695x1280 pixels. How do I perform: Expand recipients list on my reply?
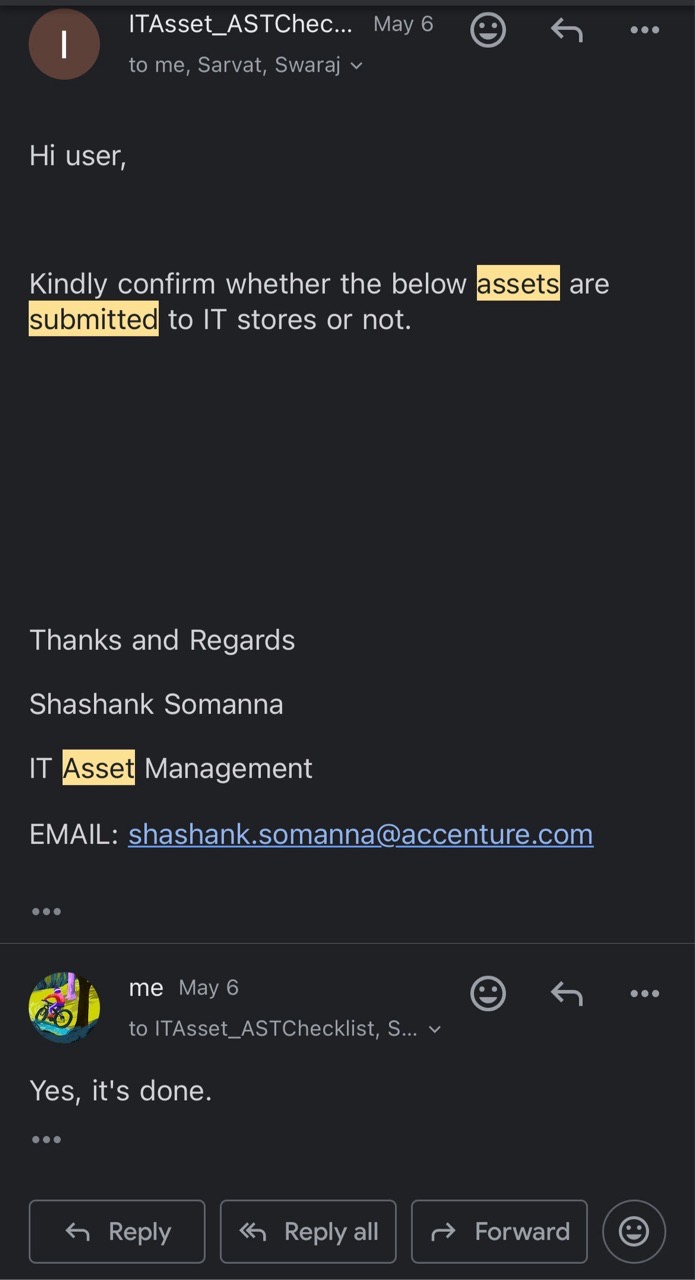pos(285,1029)
